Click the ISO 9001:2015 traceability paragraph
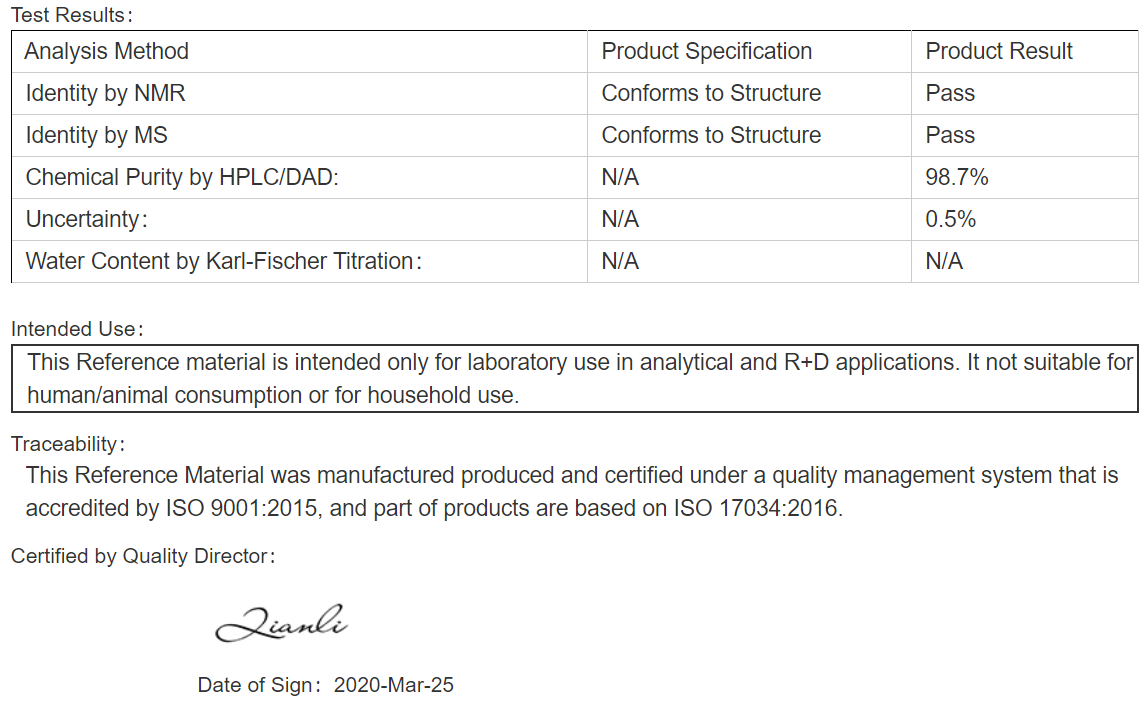This screenshot has width=1148, height=706. [x=572, y=491]
